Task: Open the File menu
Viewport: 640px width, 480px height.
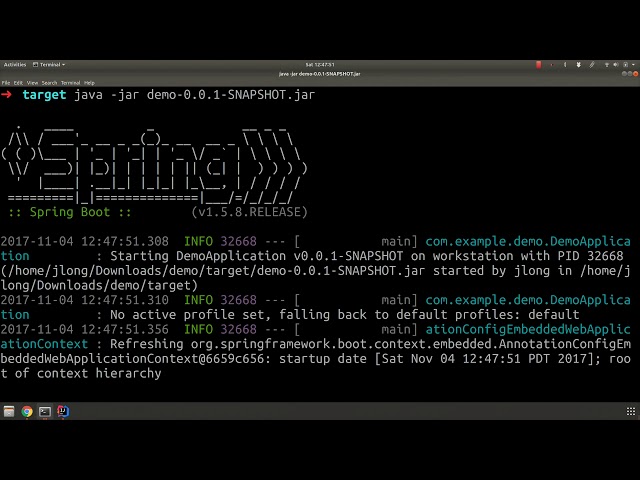Action: 6,83
